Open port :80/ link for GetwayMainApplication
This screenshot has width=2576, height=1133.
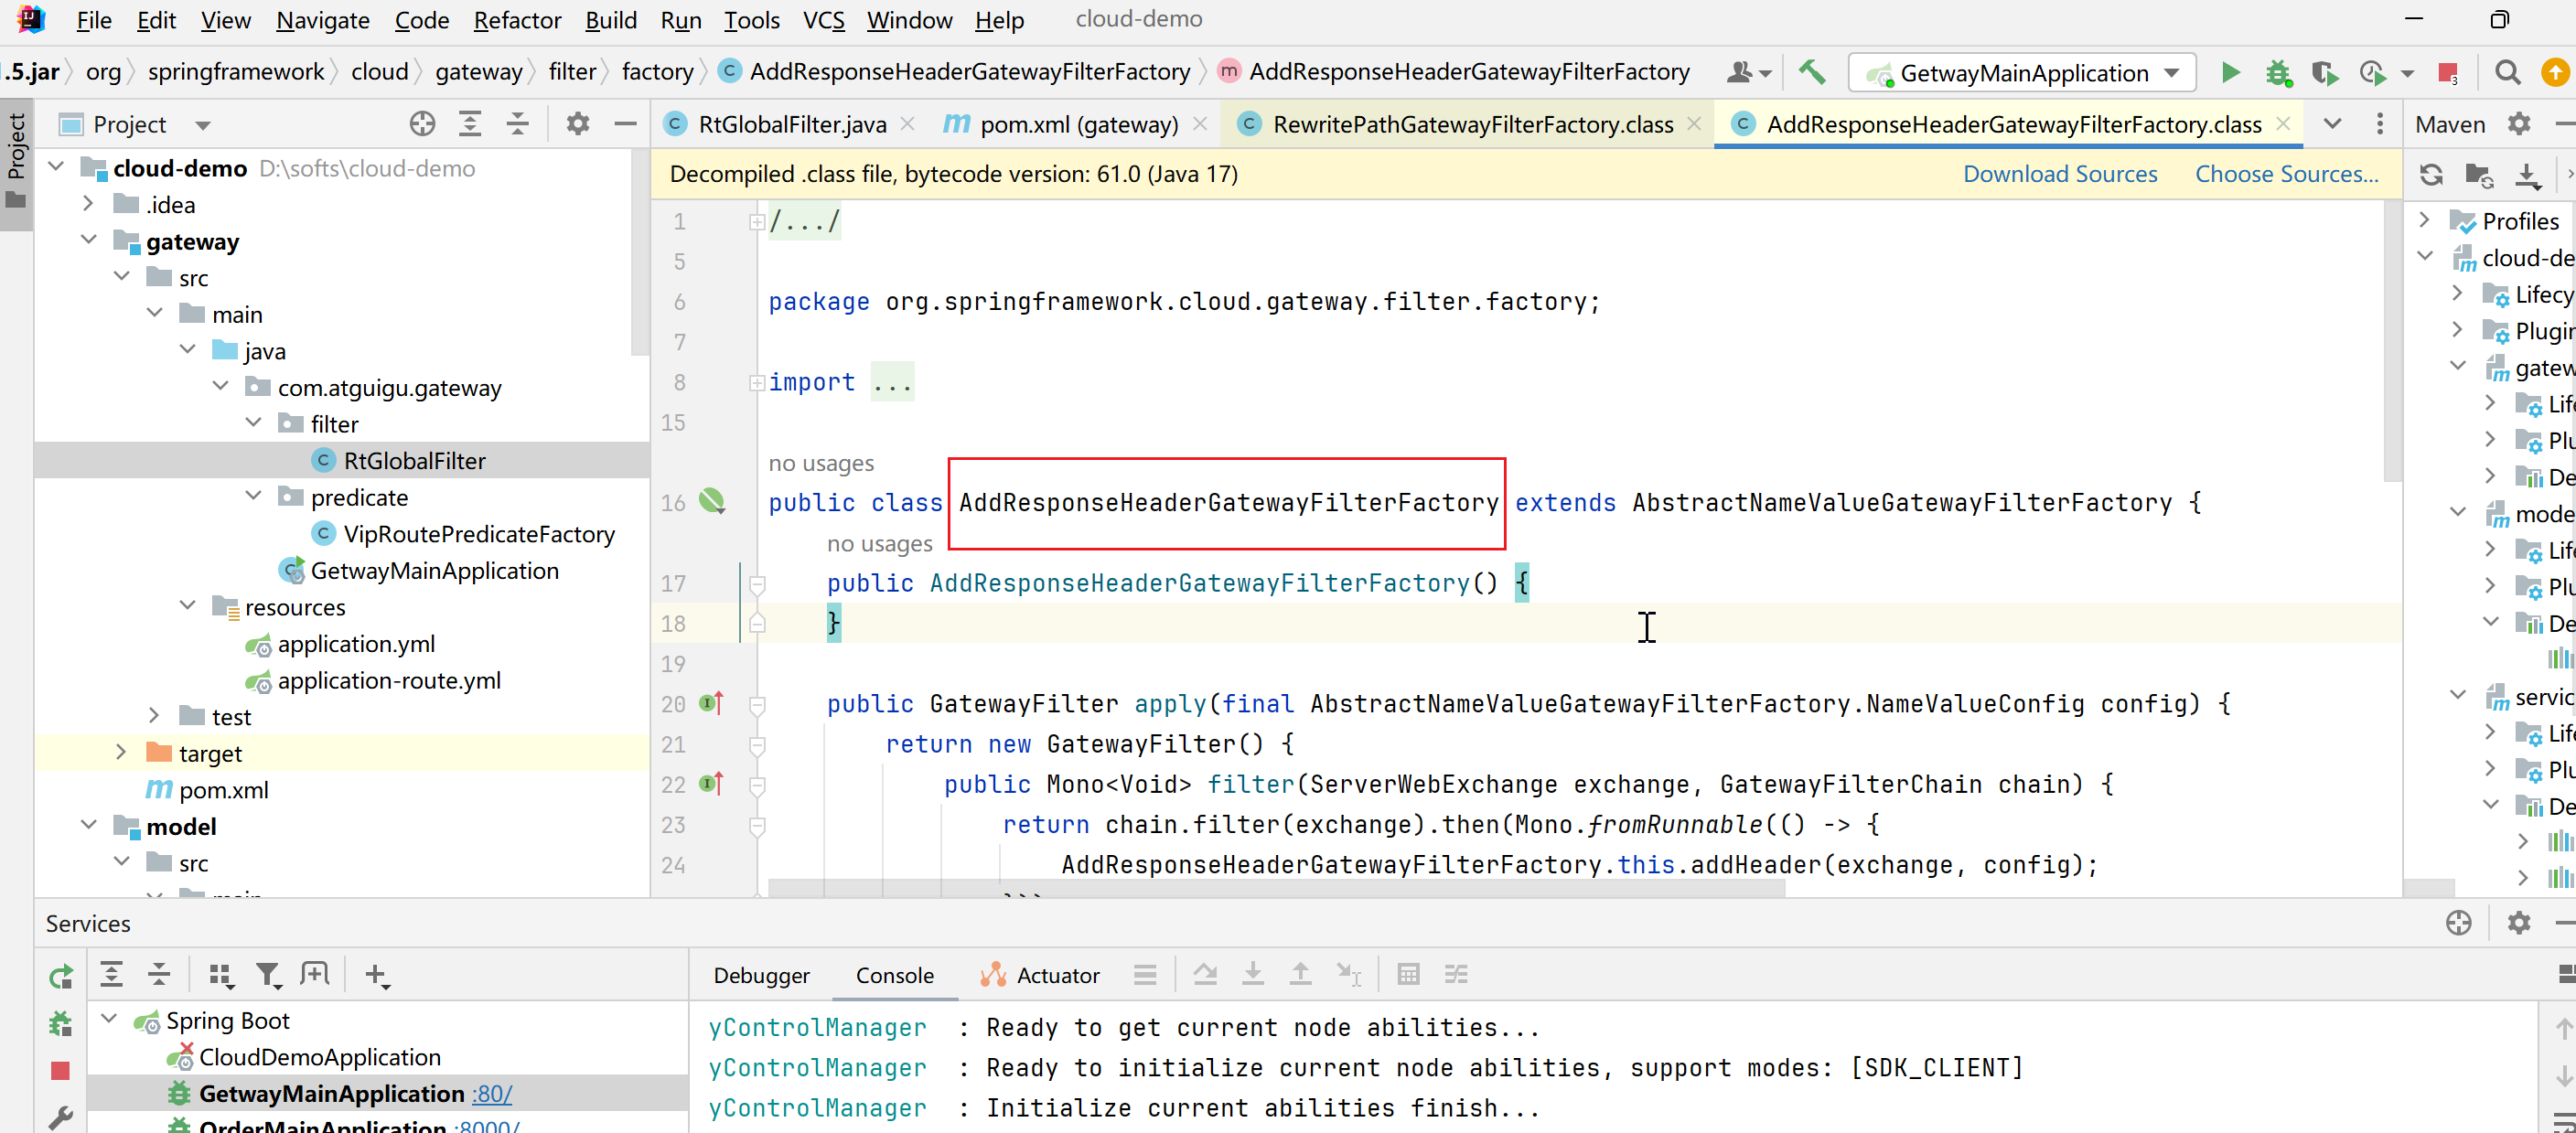point(492,1093)
